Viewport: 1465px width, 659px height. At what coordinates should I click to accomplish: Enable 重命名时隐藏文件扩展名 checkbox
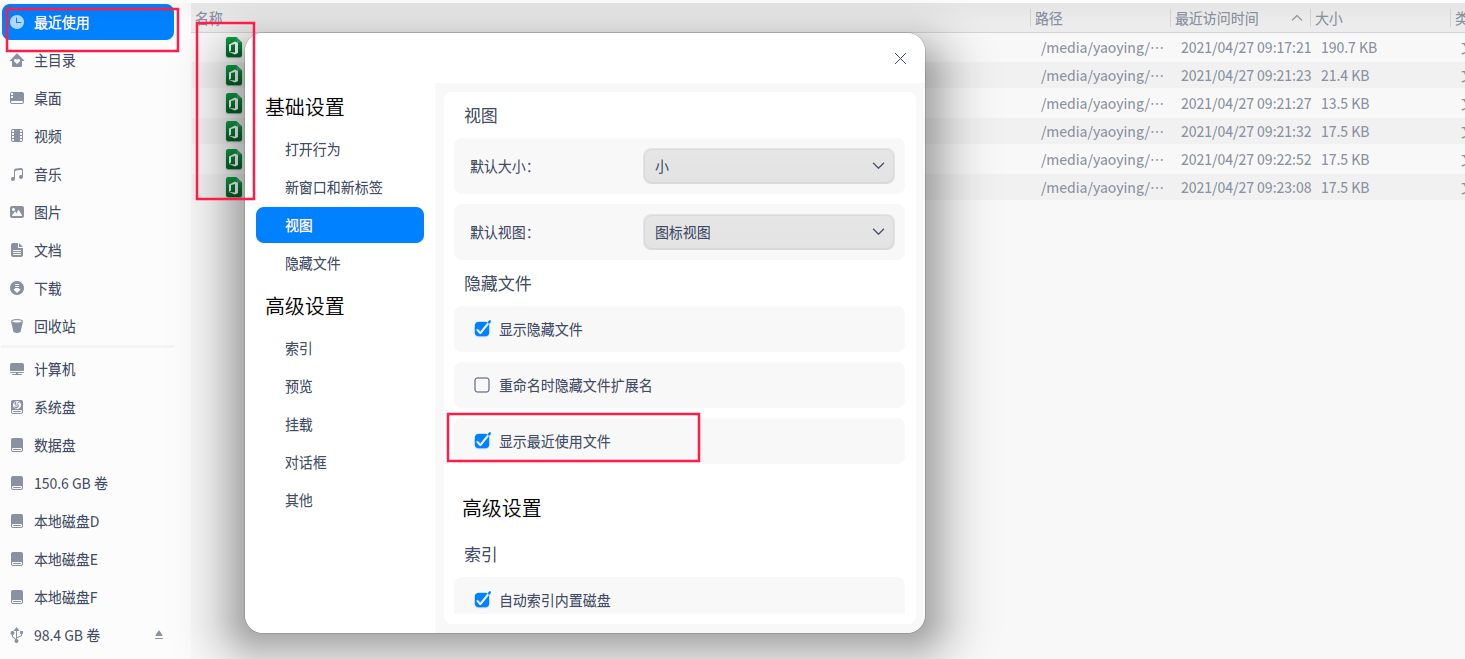482,385
